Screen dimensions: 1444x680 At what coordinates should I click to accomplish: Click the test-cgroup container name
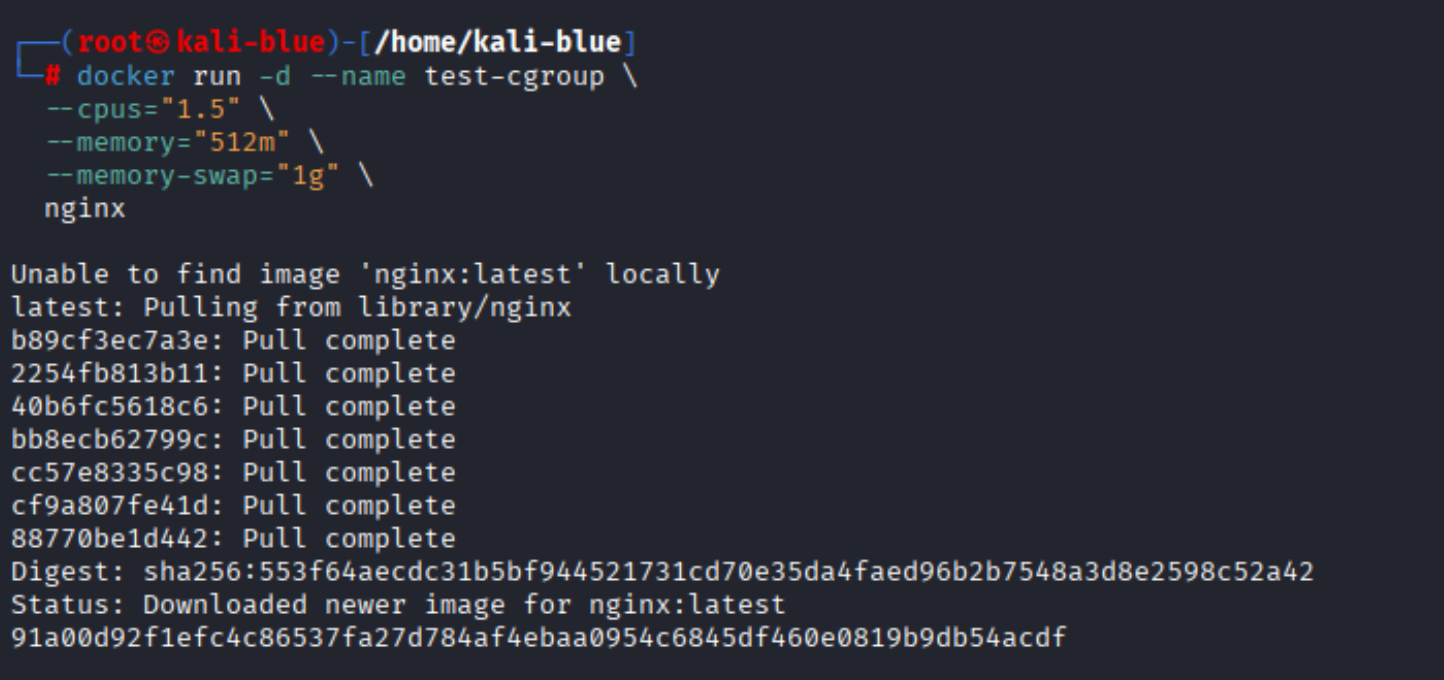pyautogui.click(x=514, y=76)
